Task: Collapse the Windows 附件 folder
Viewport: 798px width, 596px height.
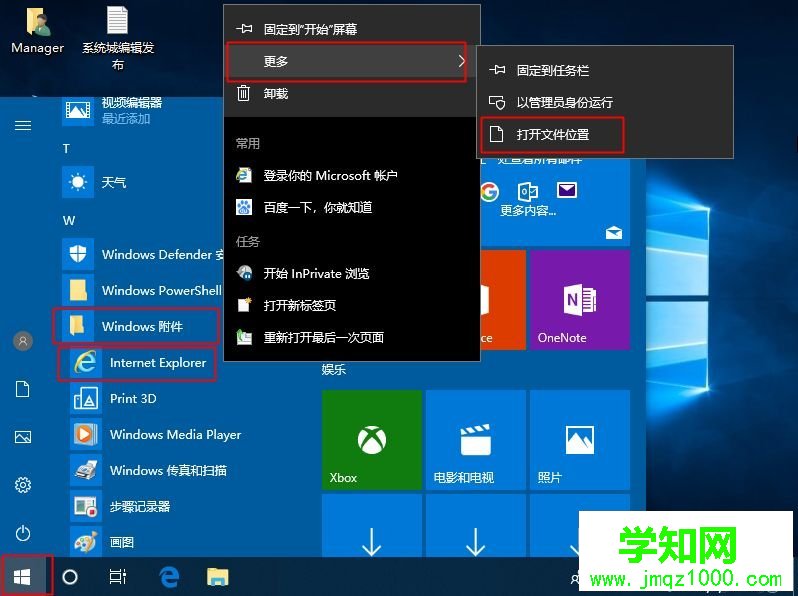Action: 136,326
